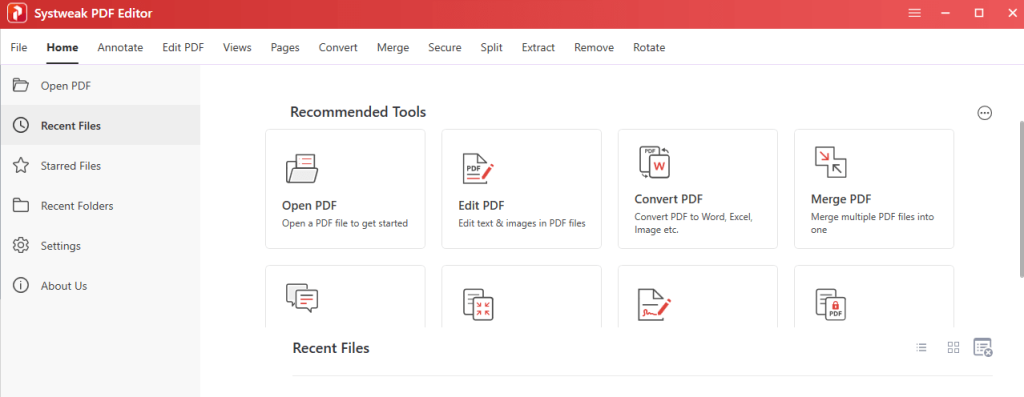Viewport: 1024px width, 397px height.
Task: Go to the Merge tab
Action: click(393, 48)
